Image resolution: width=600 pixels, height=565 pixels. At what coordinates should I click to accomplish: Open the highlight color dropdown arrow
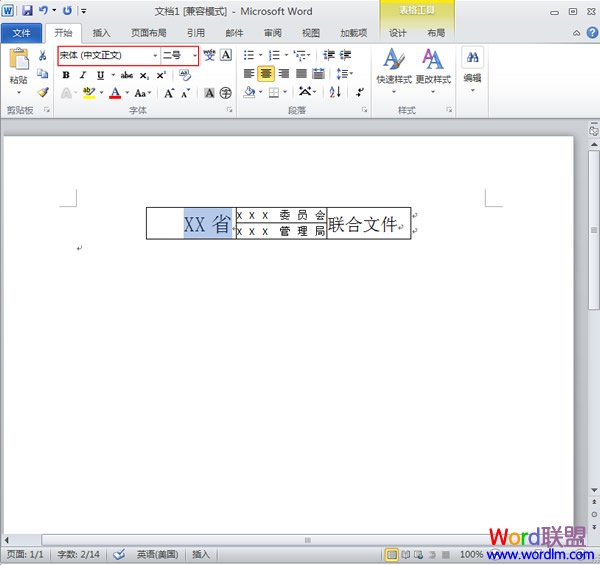pyautogui.click(x=101, y=93)
